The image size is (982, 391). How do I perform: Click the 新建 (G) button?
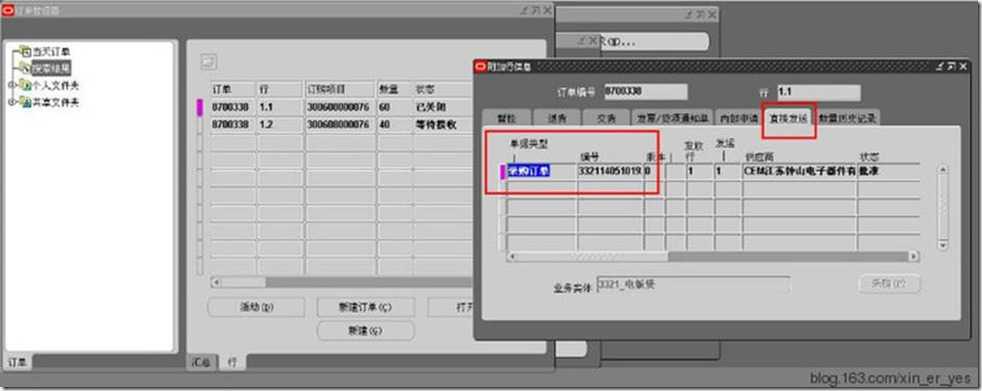(x=366, y=331)
